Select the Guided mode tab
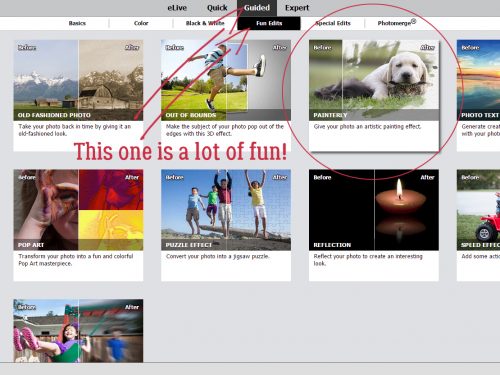Image resolution: width=500 pixels, height=375 pixels. (x=257, y=8)
